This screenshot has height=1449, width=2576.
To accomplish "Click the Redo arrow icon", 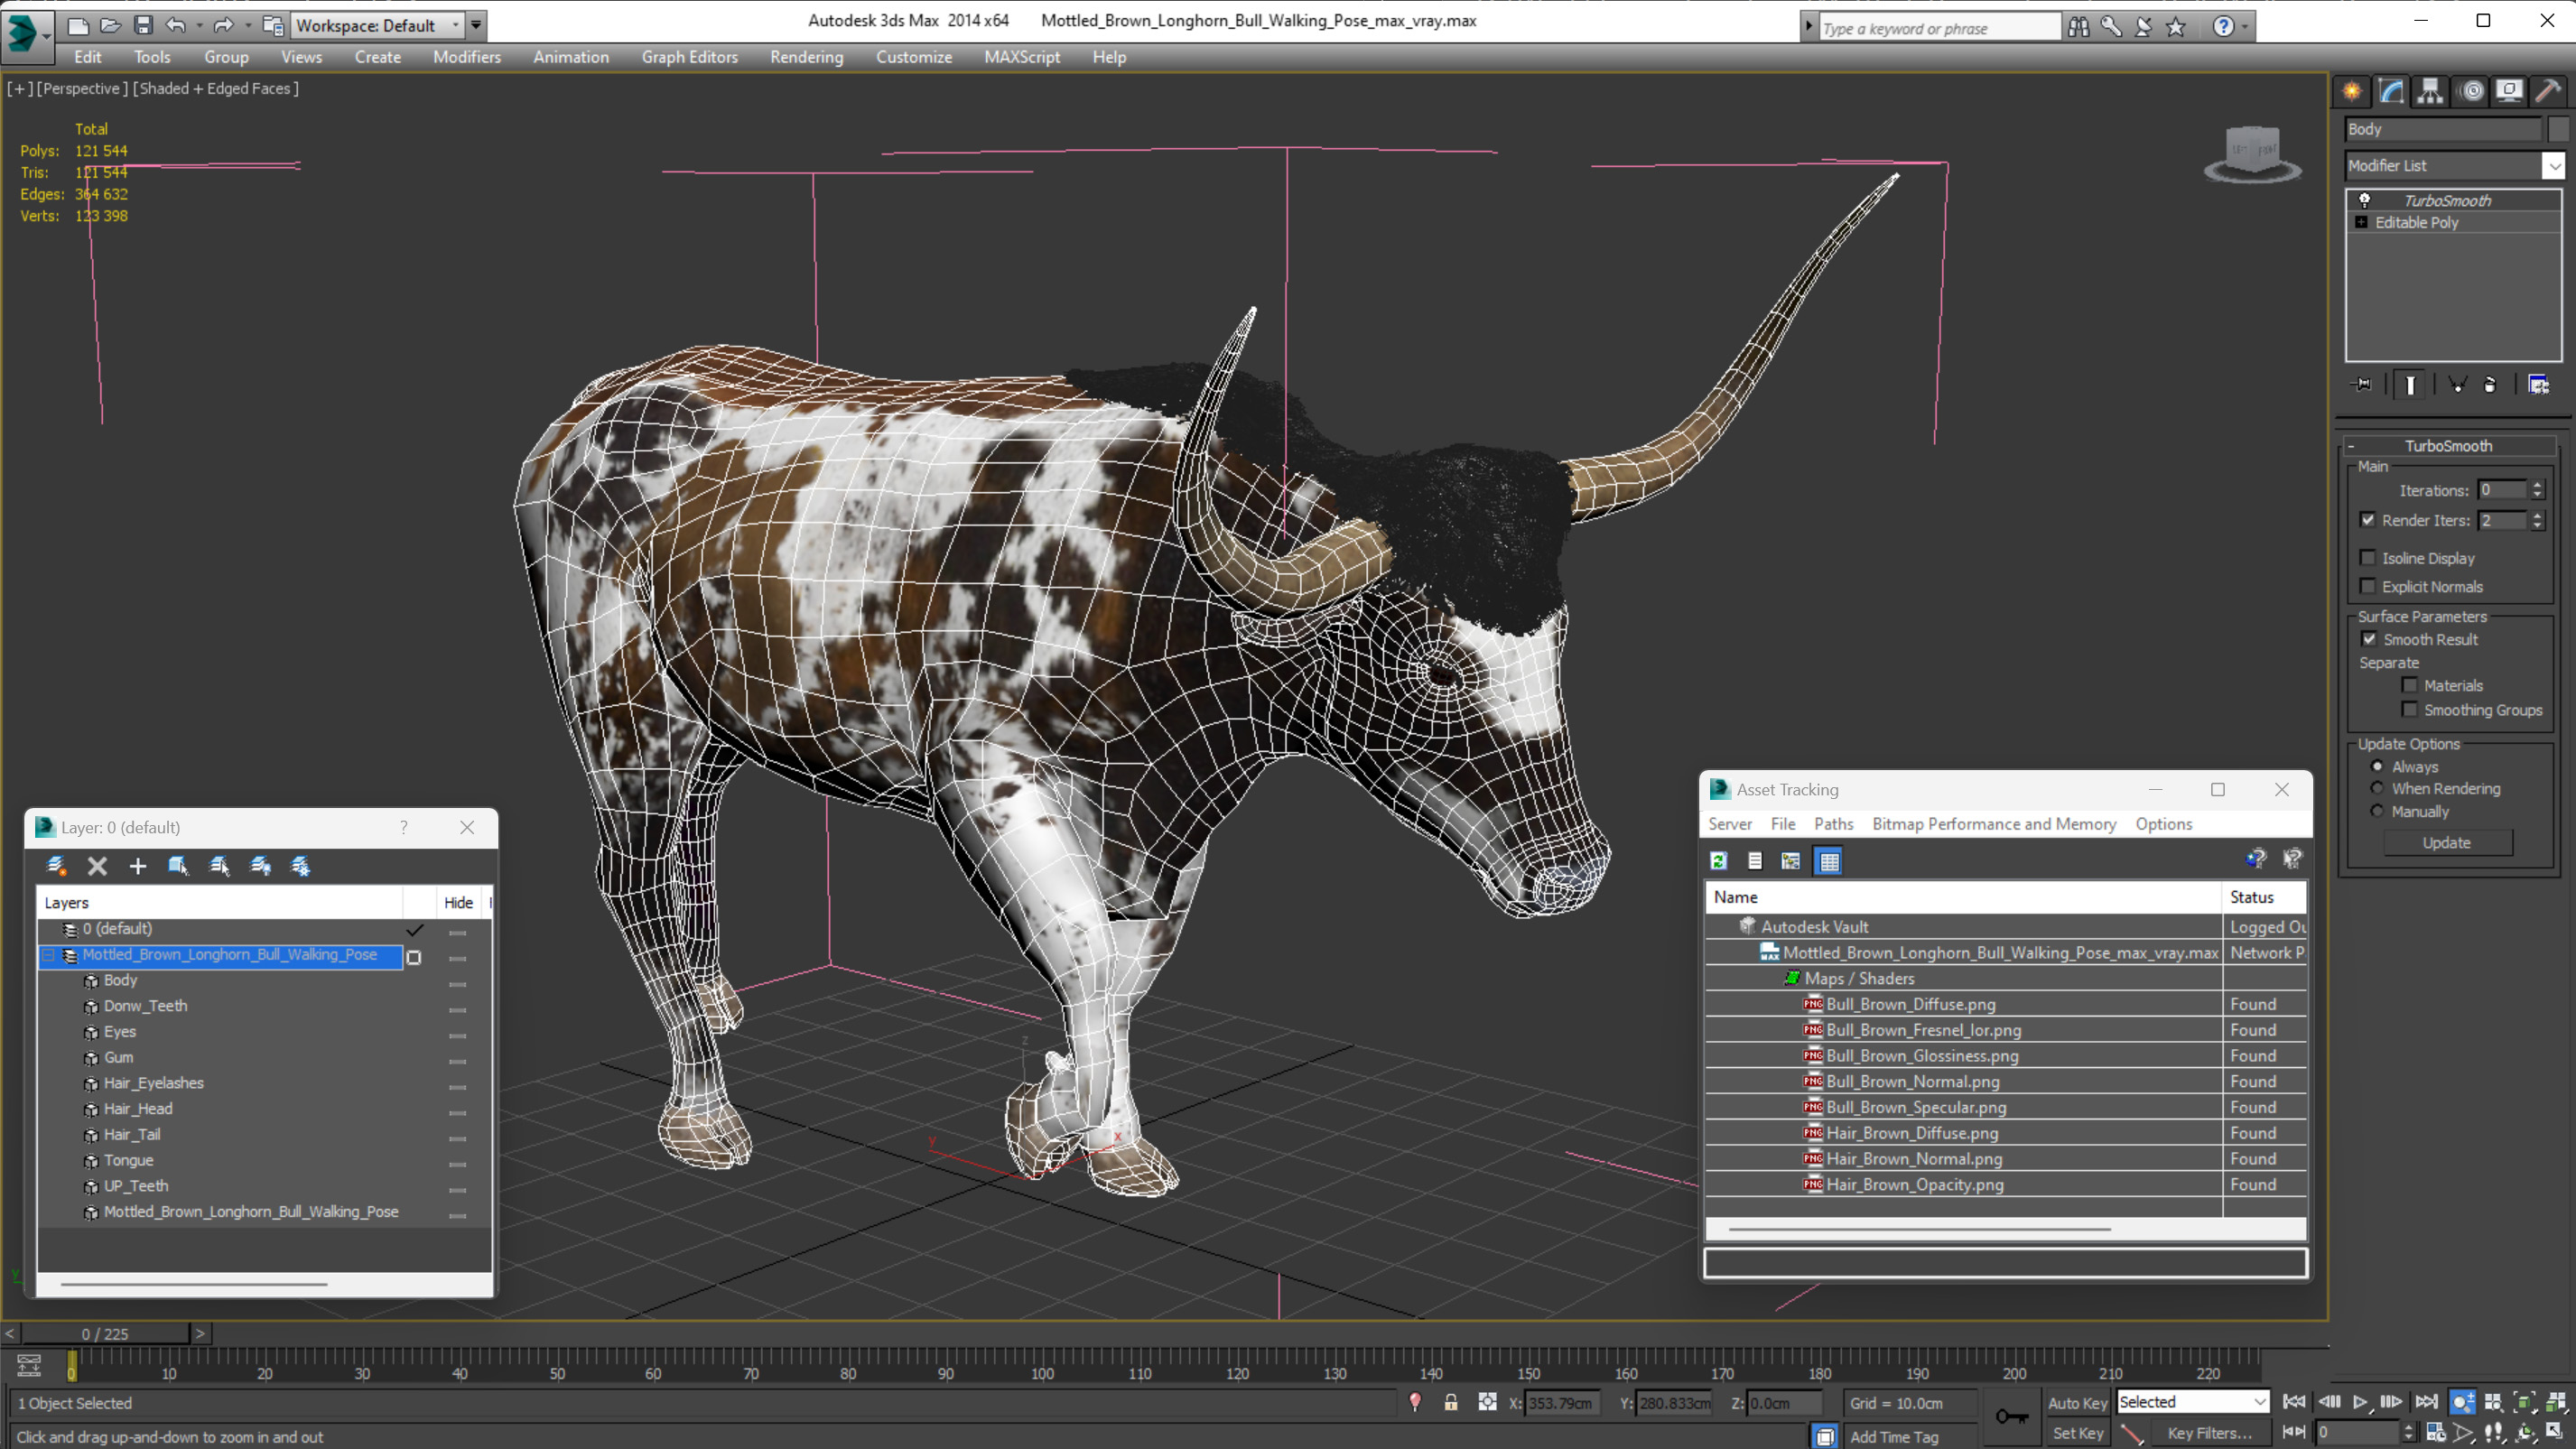I will [x=224, y=25].
